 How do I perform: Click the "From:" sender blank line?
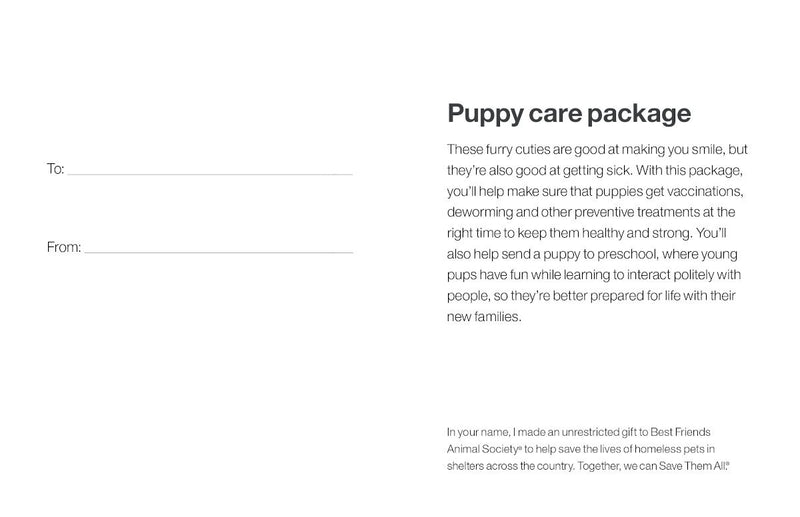pyautogui.click(x=218, y=250)
